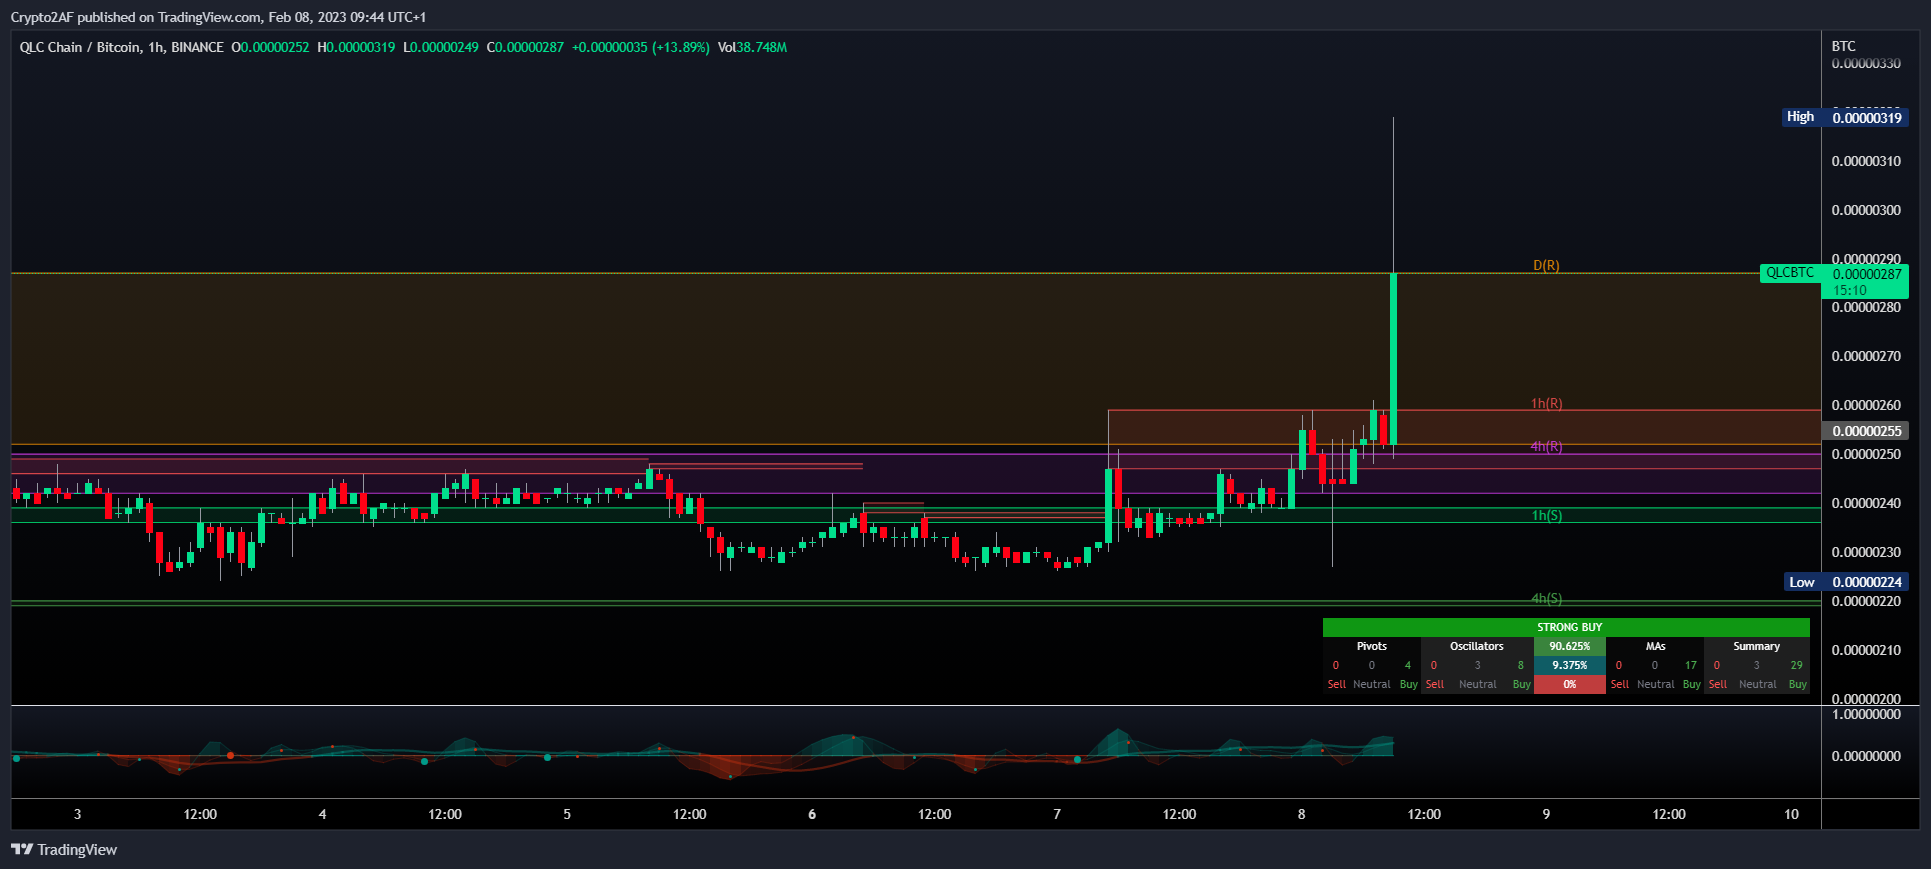
Task: Click date 8 on the time axis
Action: pos(1301,814)
